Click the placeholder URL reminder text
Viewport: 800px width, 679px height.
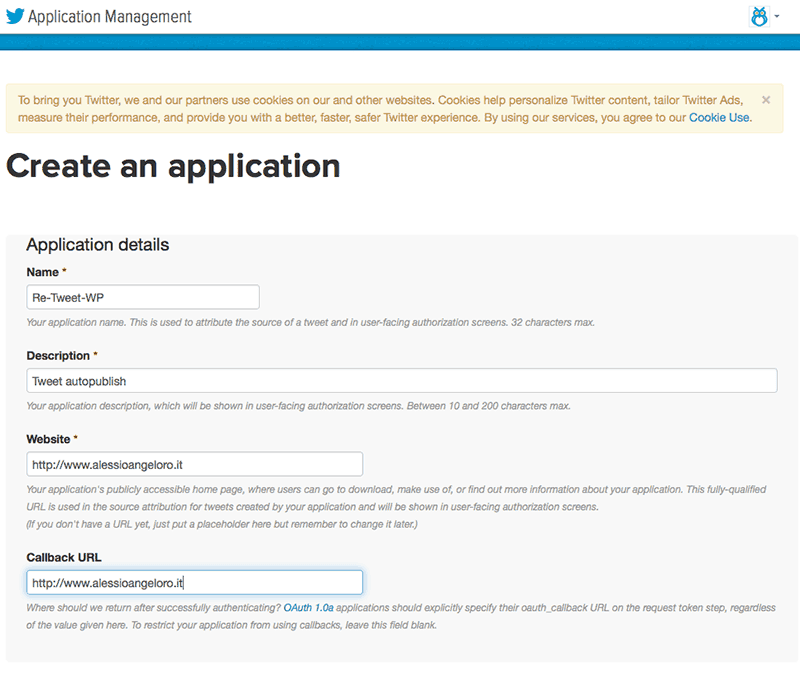click(222, 524)
